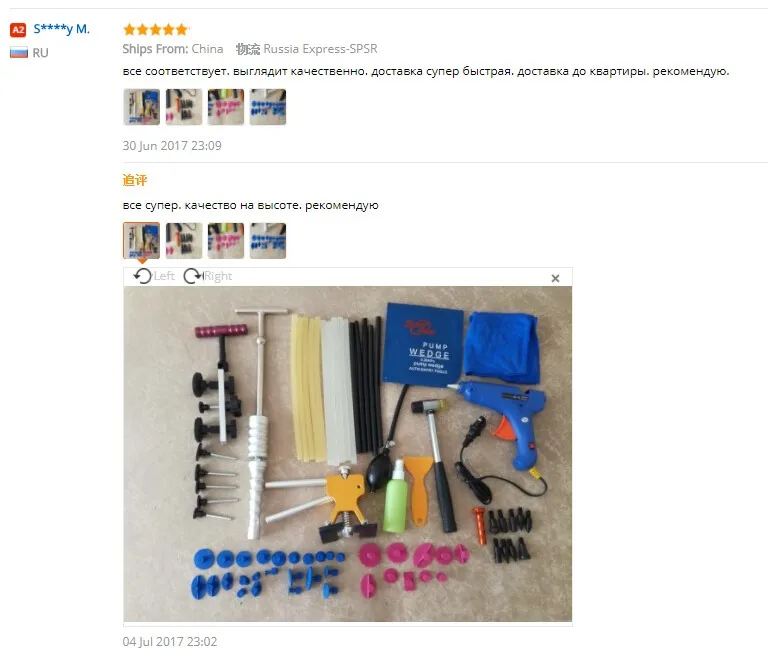Viewport: 768px width, 649px height.
Task: Click the enlarged tool kit photo
Action: 348,454
